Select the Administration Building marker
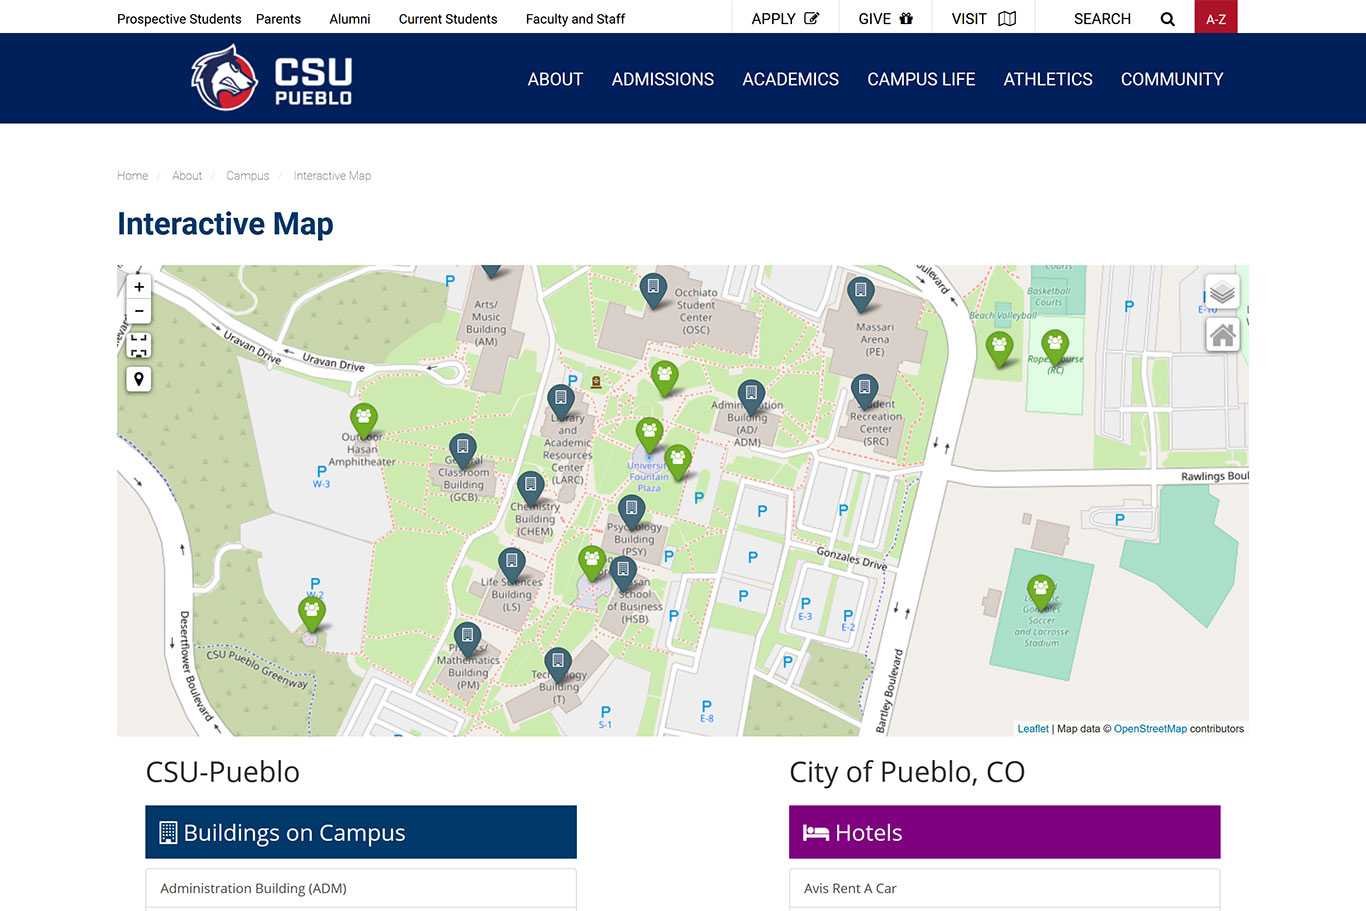The width and height of the screenshot is (1366, 911). [751, 397]
